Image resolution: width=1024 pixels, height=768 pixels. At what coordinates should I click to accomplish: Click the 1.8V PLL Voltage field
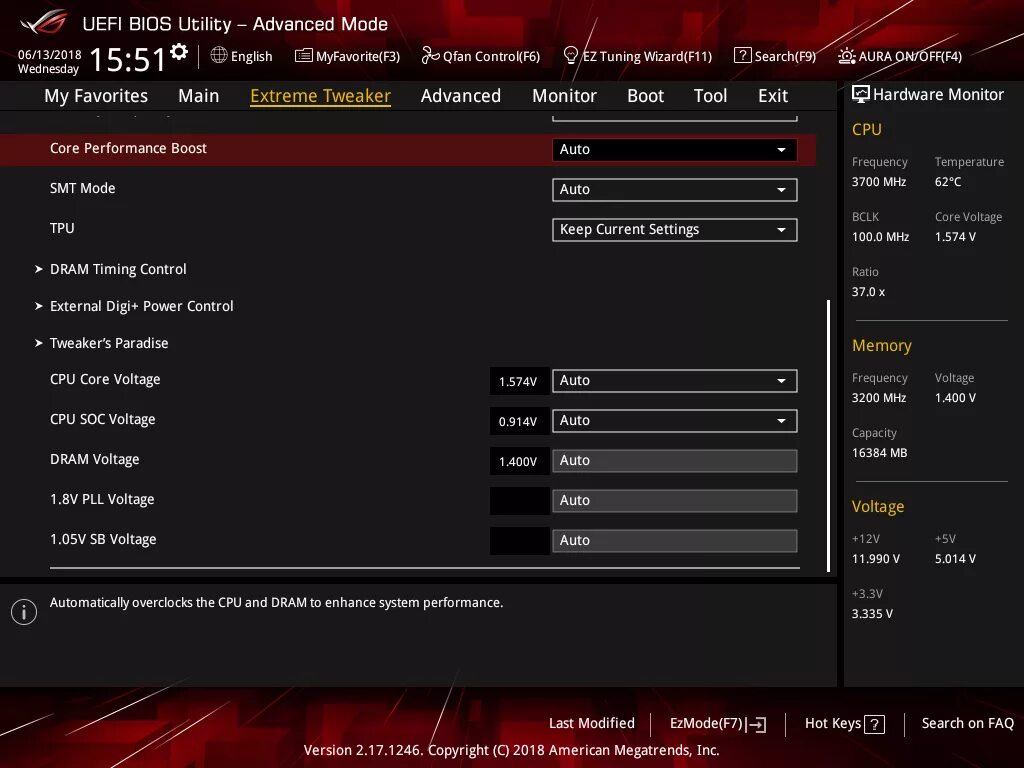coord(675,500)
